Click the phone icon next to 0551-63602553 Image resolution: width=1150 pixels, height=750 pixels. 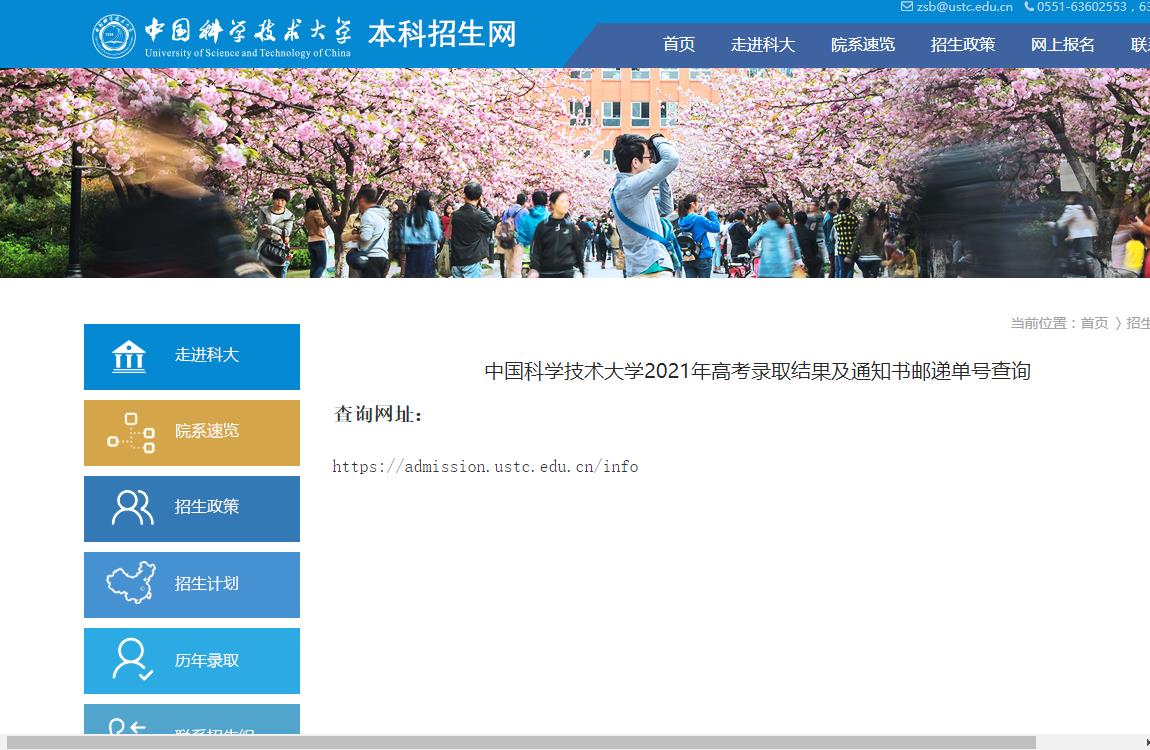pyautogui.click(x=1029, y=7)
